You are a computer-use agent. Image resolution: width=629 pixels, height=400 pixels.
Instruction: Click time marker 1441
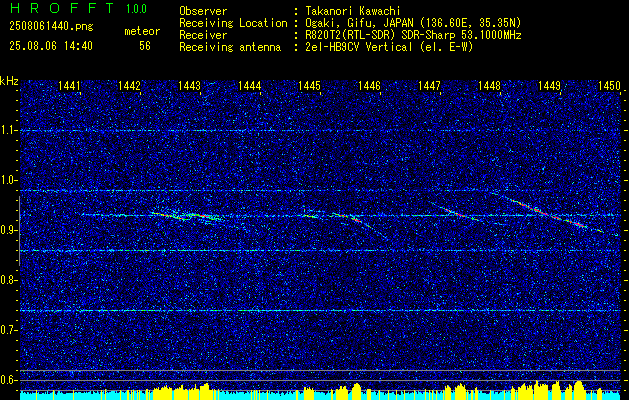tap(69, 85)
